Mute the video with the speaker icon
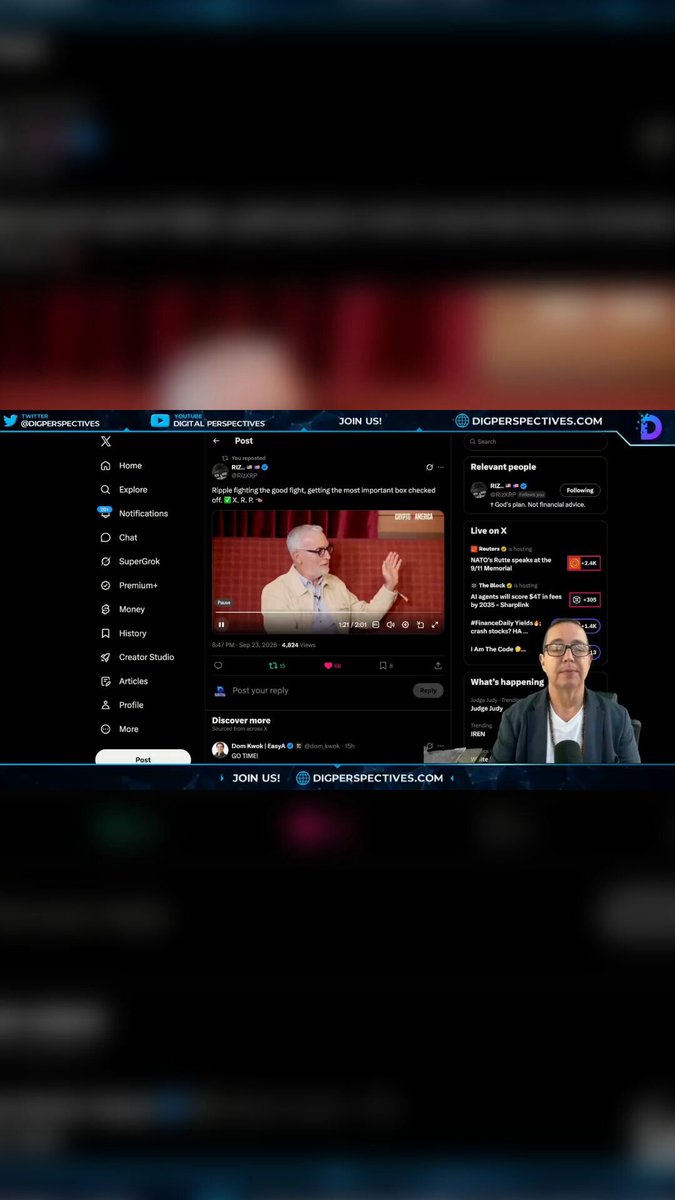This screenshot has height=1200, width=675. (390, 625)
